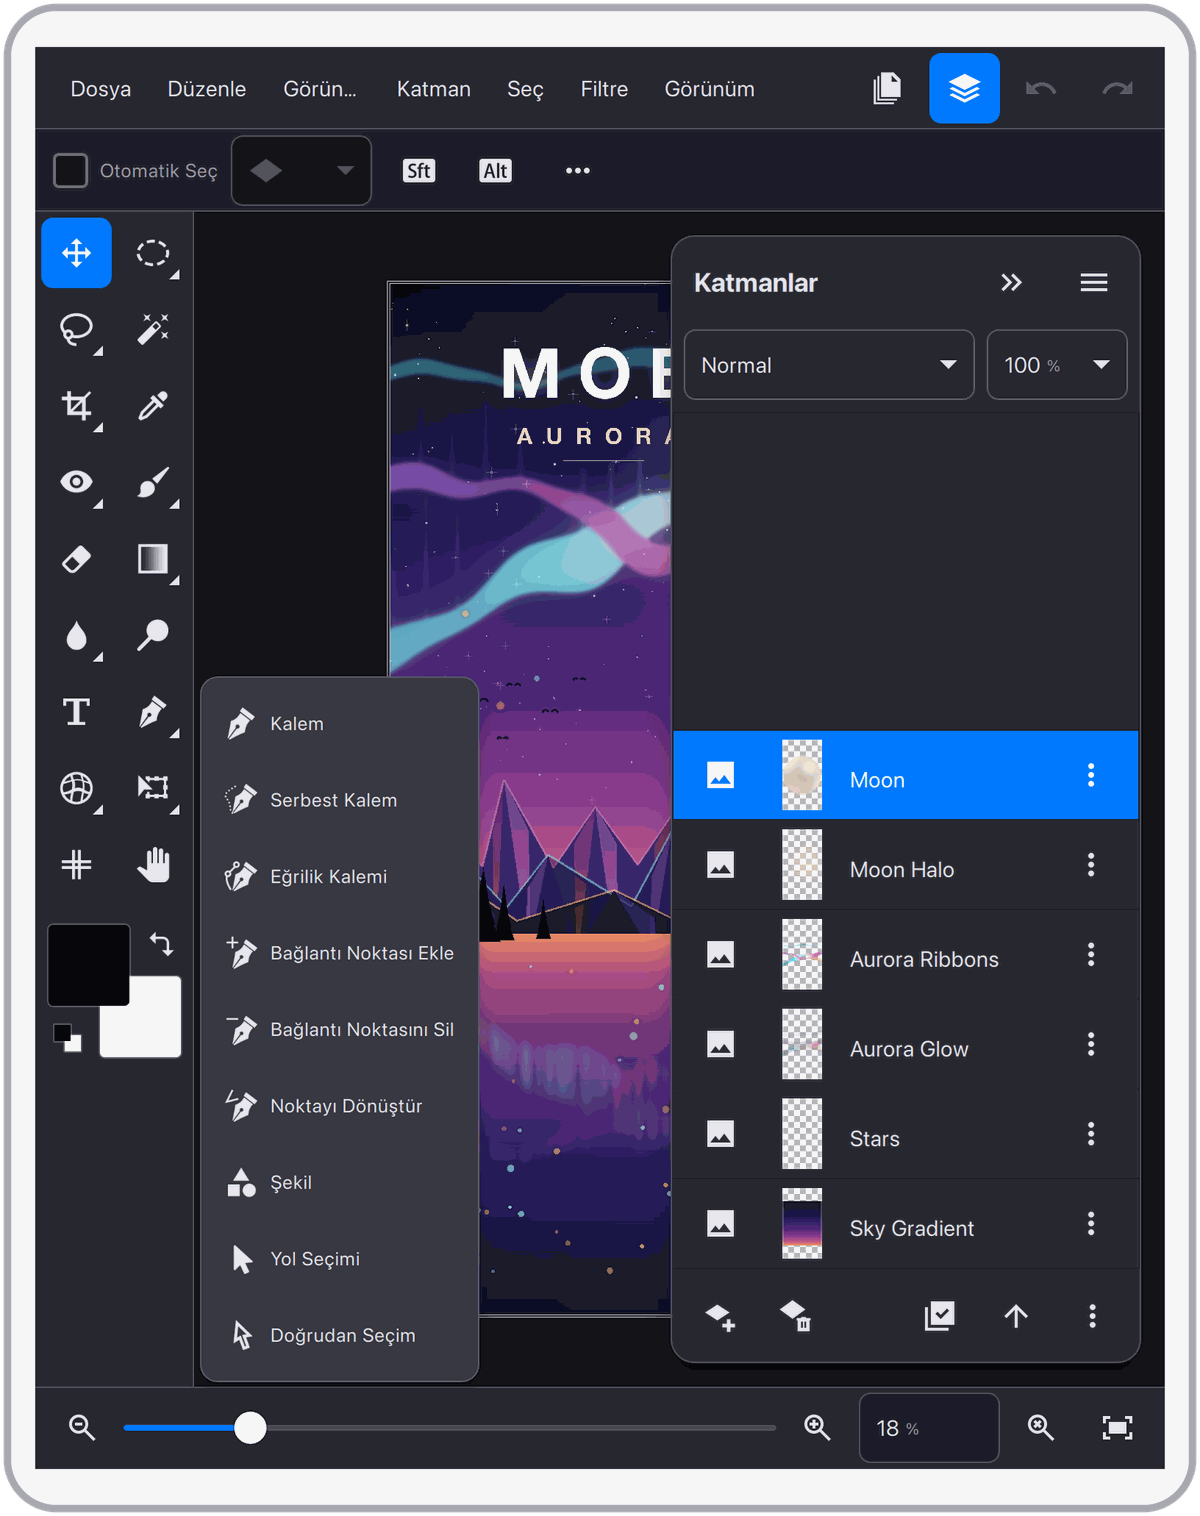The height and width of the screenshot is (1516, 1200).
Task: Select the Pen tool in toolbar
Action: click(153, 712)
